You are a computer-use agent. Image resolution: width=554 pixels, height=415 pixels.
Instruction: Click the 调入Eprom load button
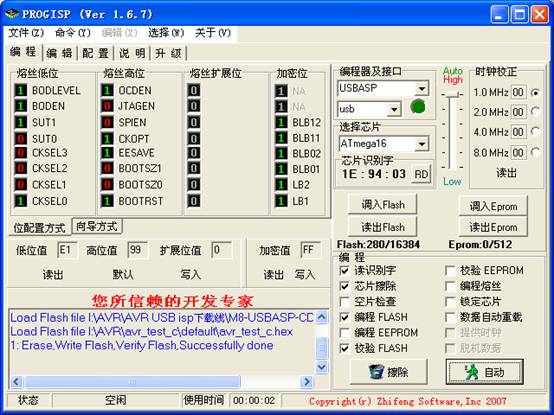[x=493, y=206]
